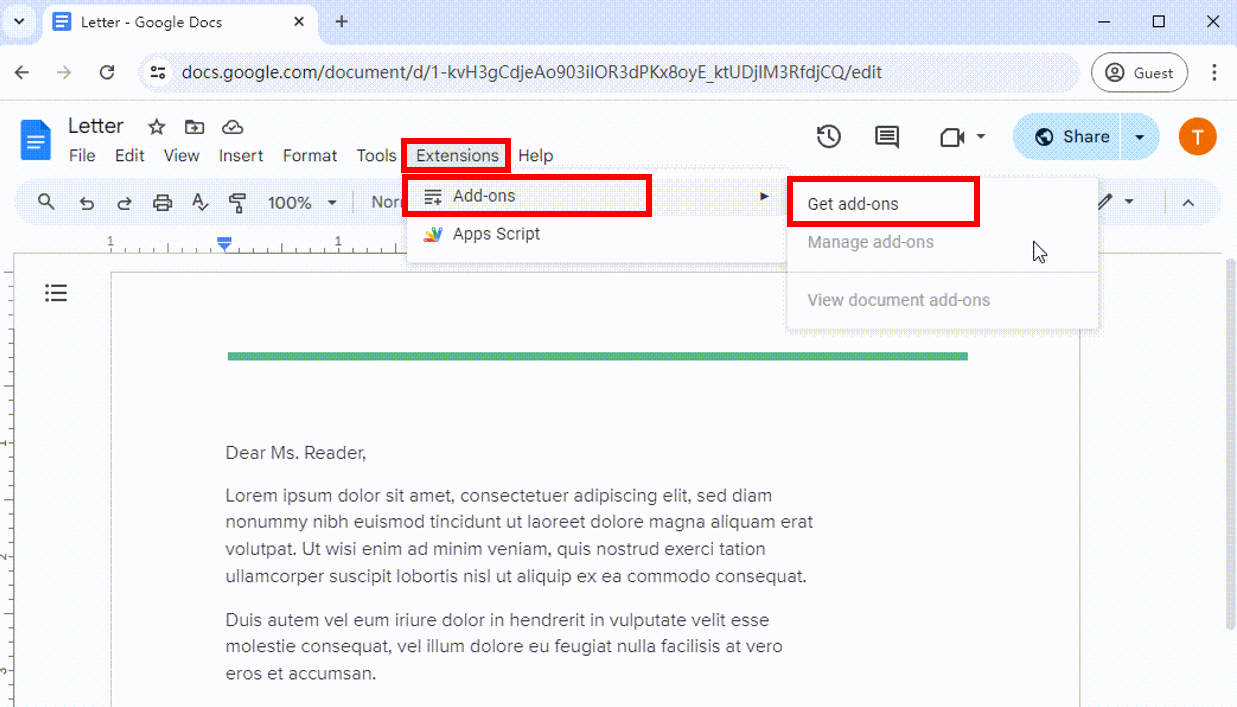Choose Manage add-ons
This screenshot has height=707, width=1237.
(942, 242)
